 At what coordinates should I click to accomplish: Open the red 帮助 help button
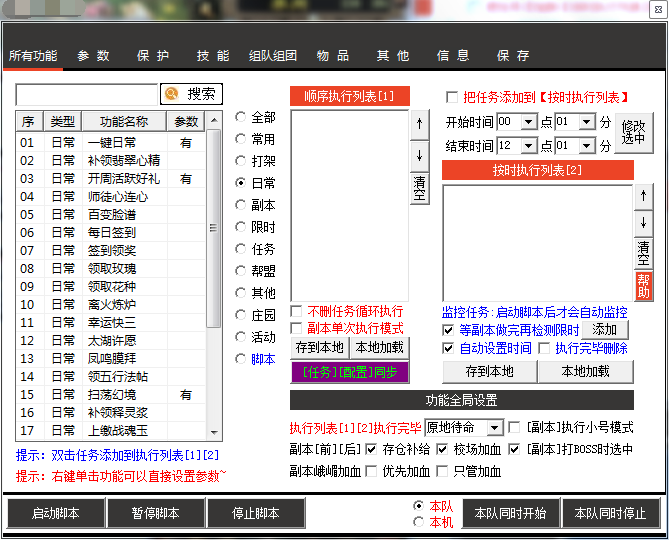point(643,286)
